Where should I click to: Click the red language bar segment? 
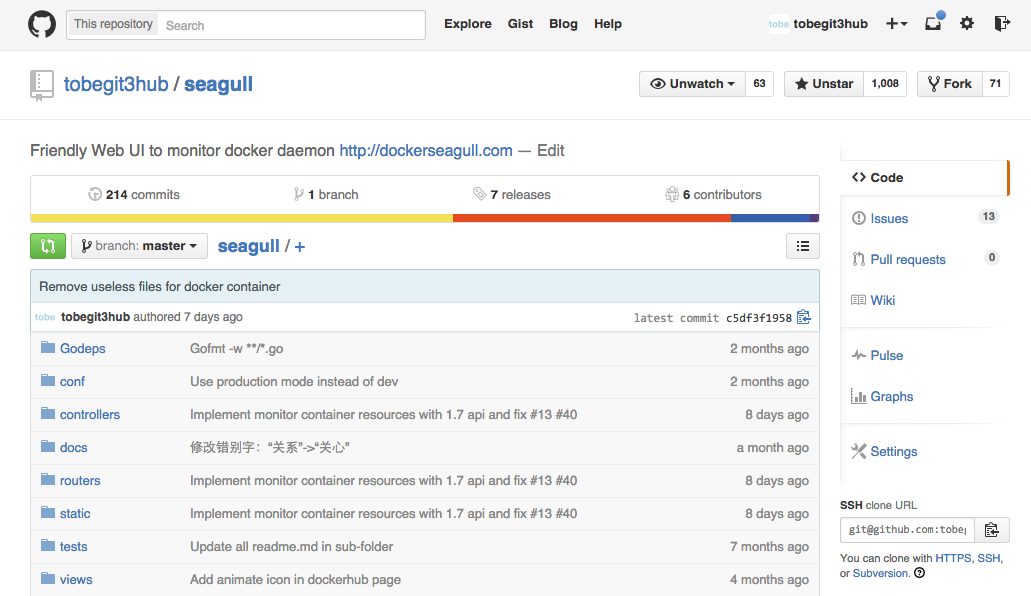pyautogui.click(x=592, y=218)
